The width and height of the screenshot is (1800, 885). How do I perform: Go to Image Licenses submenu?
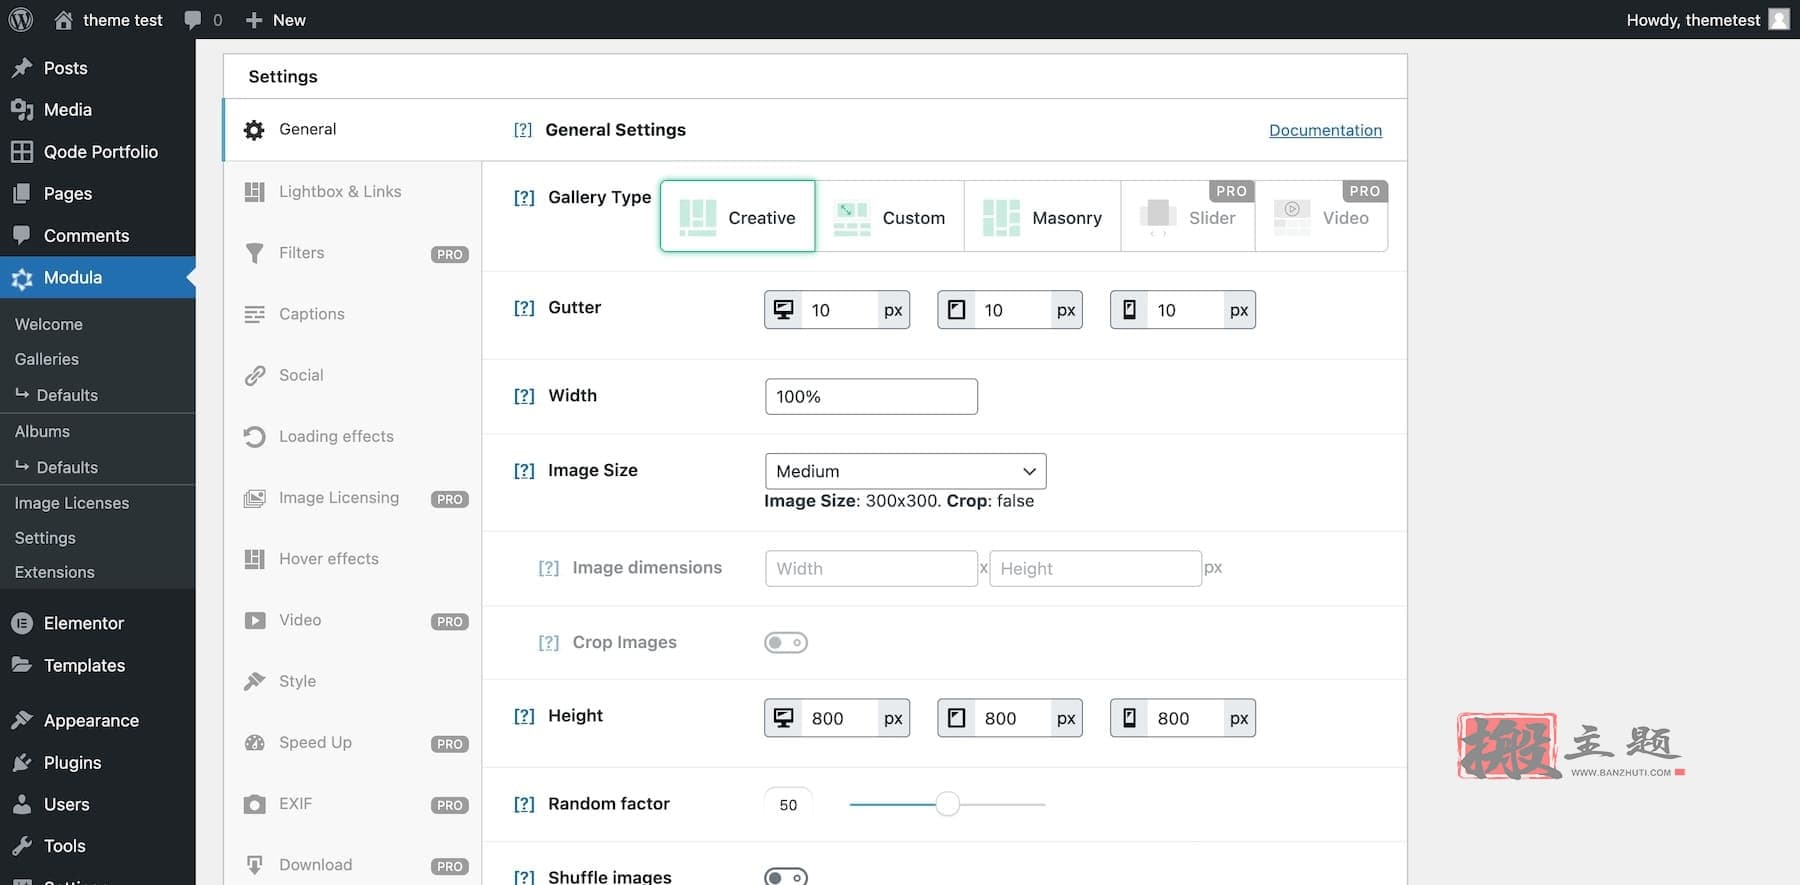(72, 503)
